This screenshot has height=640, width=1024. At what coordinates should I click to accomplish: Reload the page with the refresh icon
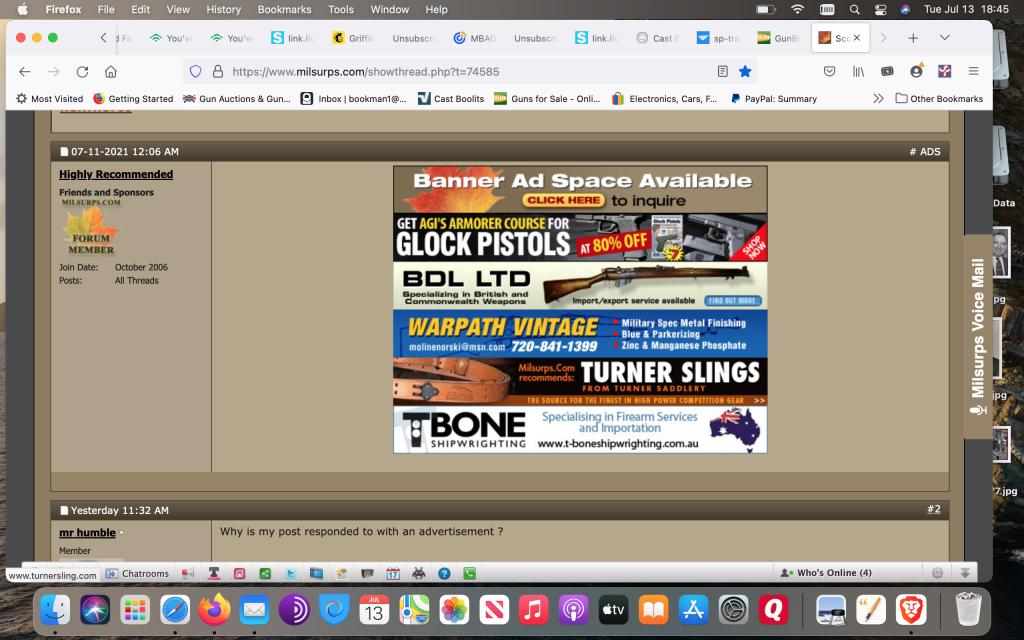pyautogui.click(x=82, y=72)
